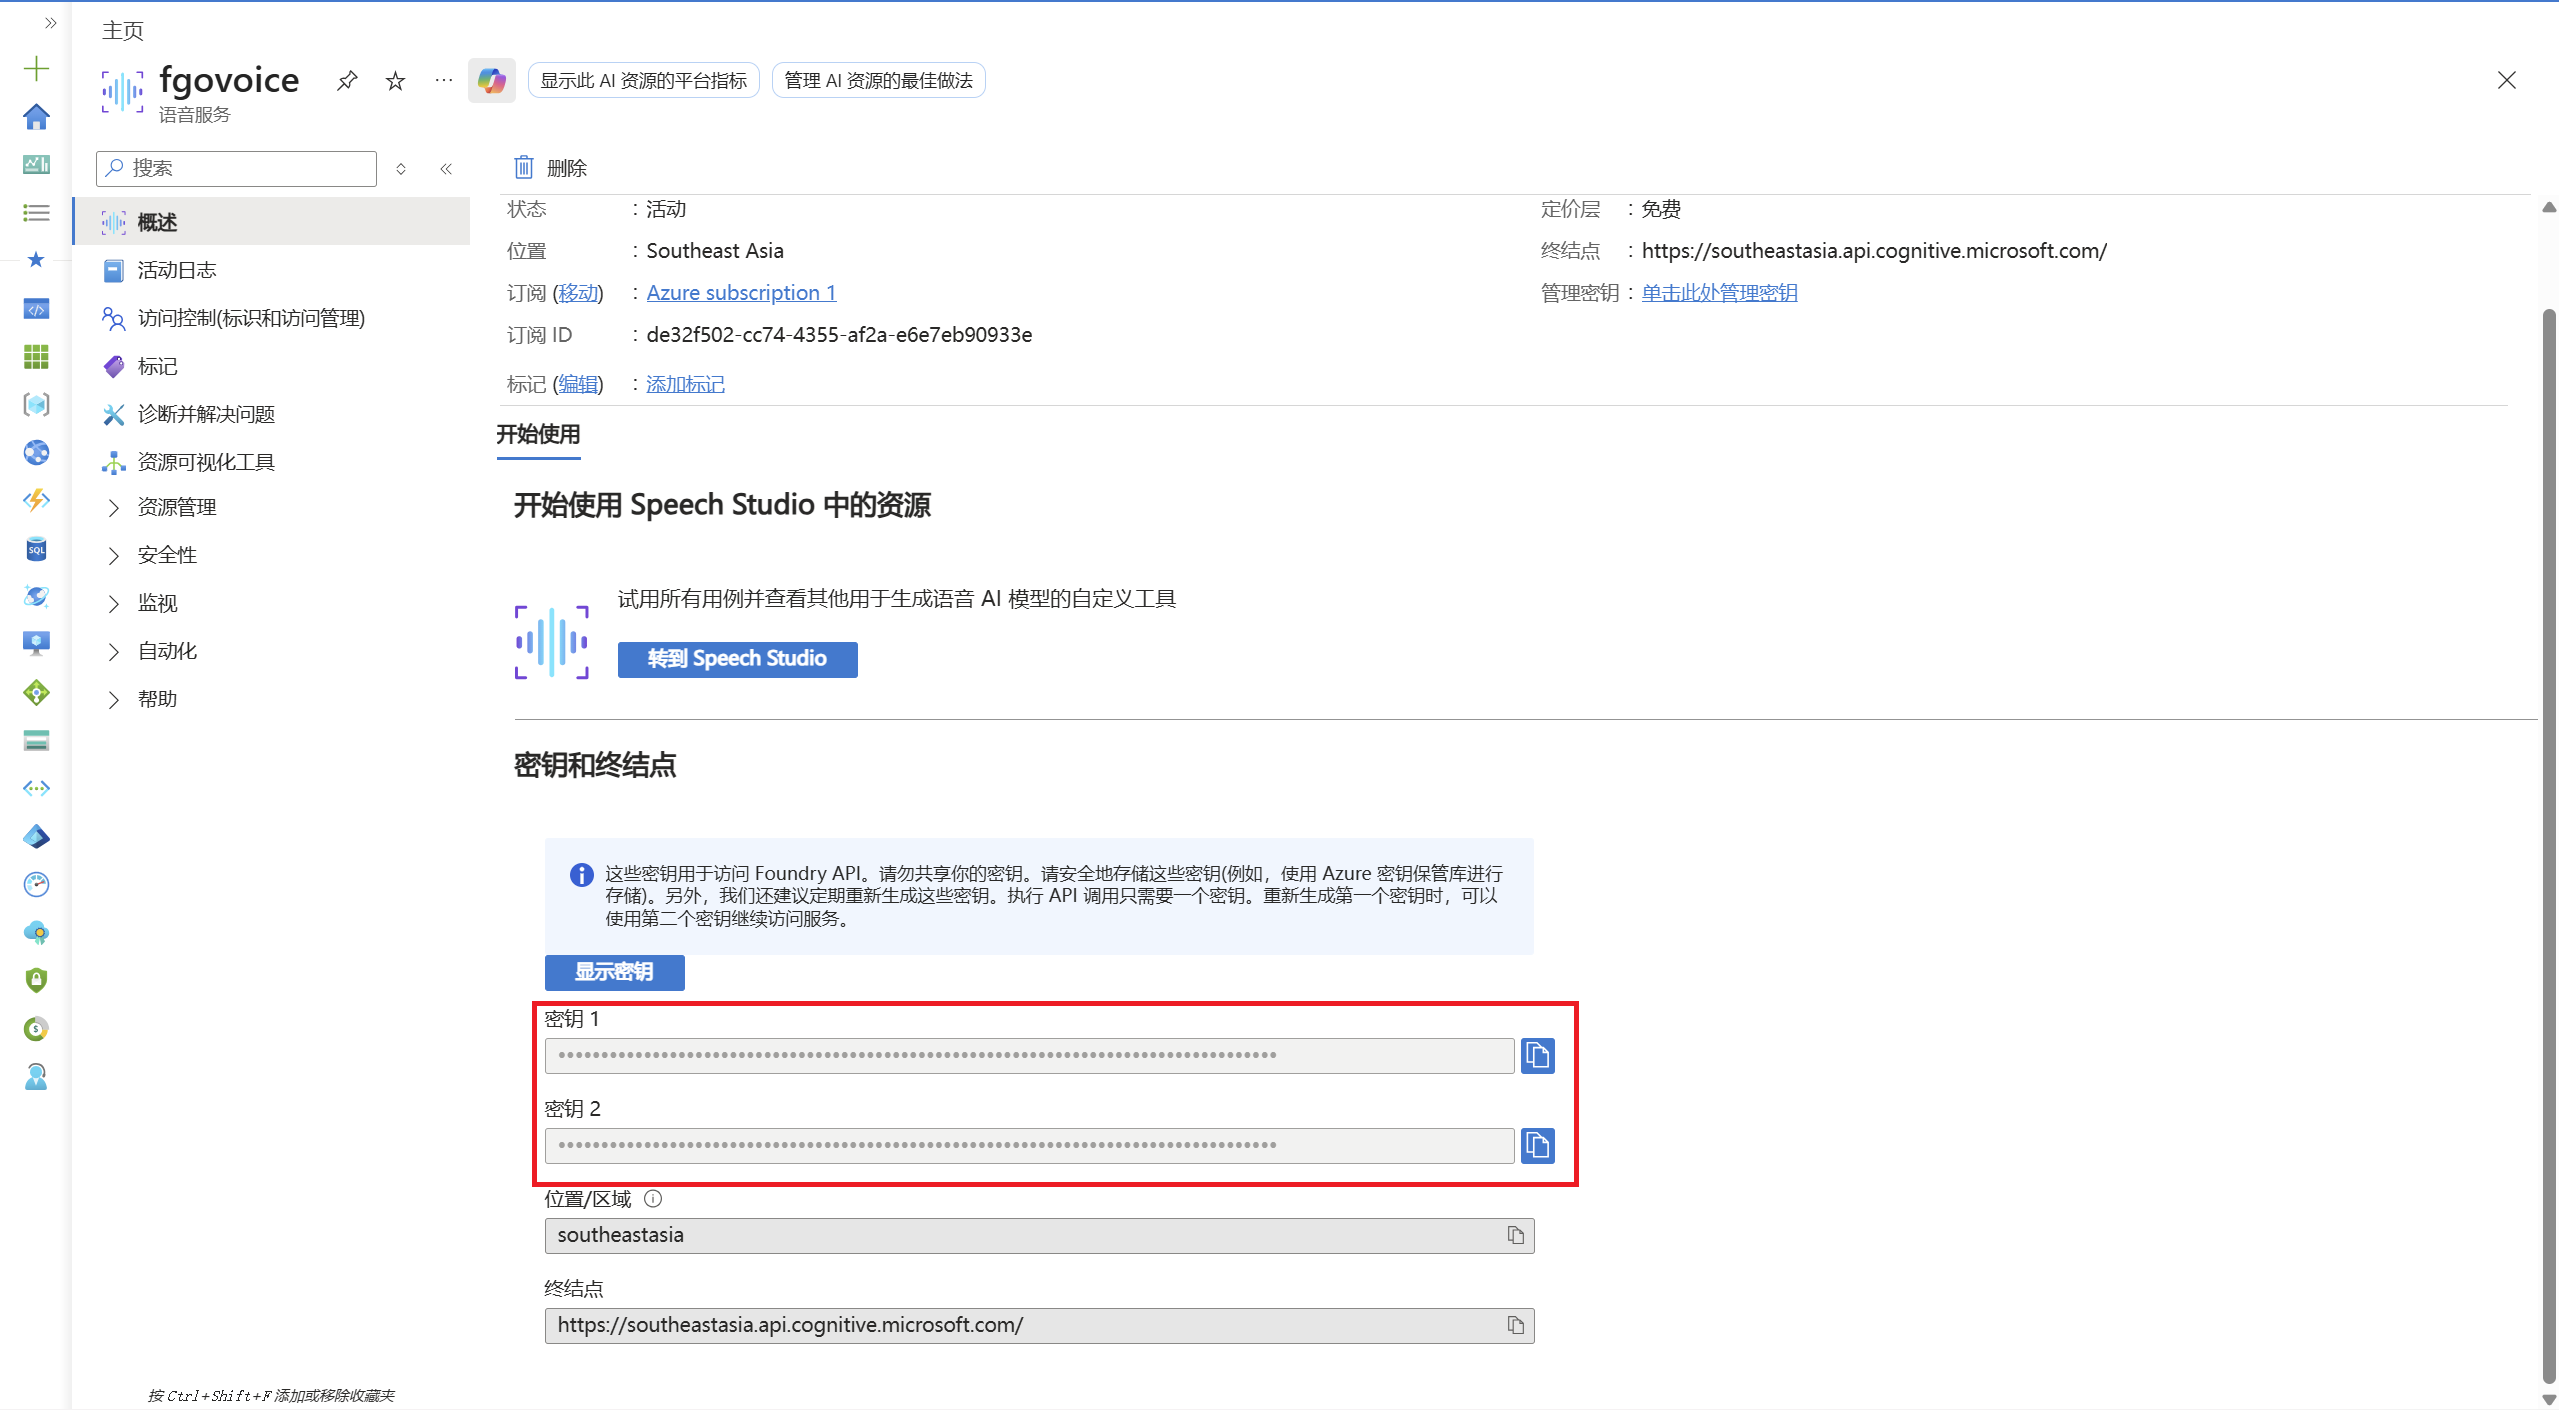Copy Key 2 (密钥 2) to clipboard
2559x1410 pixels.
[1537, 1145]
